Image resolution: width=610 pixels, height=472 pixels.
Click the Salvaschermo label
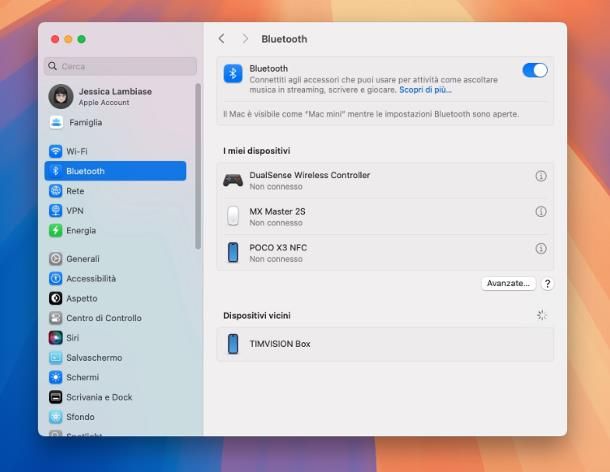tap(94, 357)
